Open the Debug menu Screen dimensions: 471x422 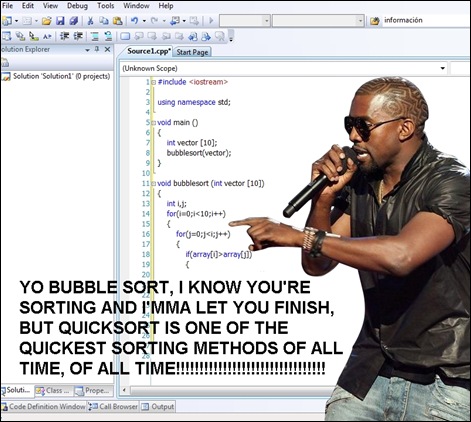[77, 6]
